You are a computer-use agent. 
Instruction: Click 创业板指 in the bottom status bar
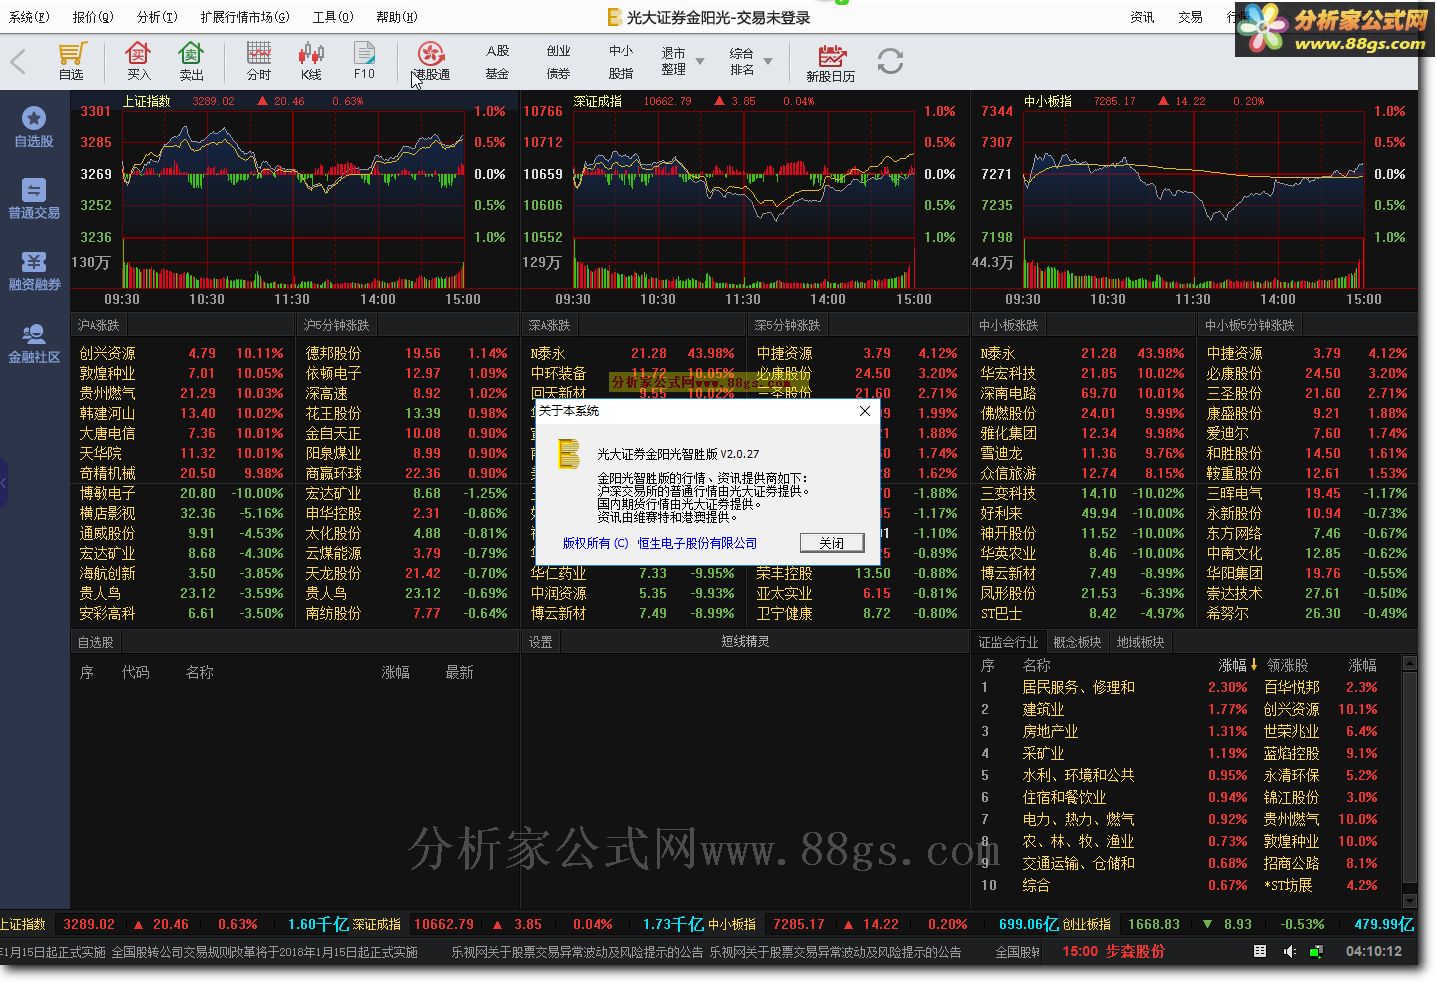click(x=1087, y=924)
